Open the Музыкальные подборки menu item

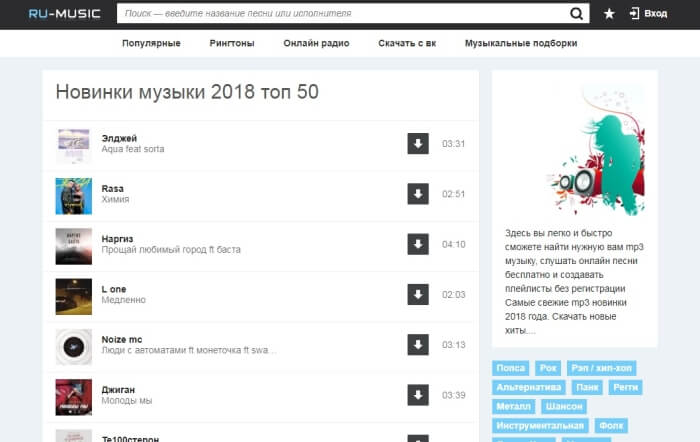(x=521, y=43)
